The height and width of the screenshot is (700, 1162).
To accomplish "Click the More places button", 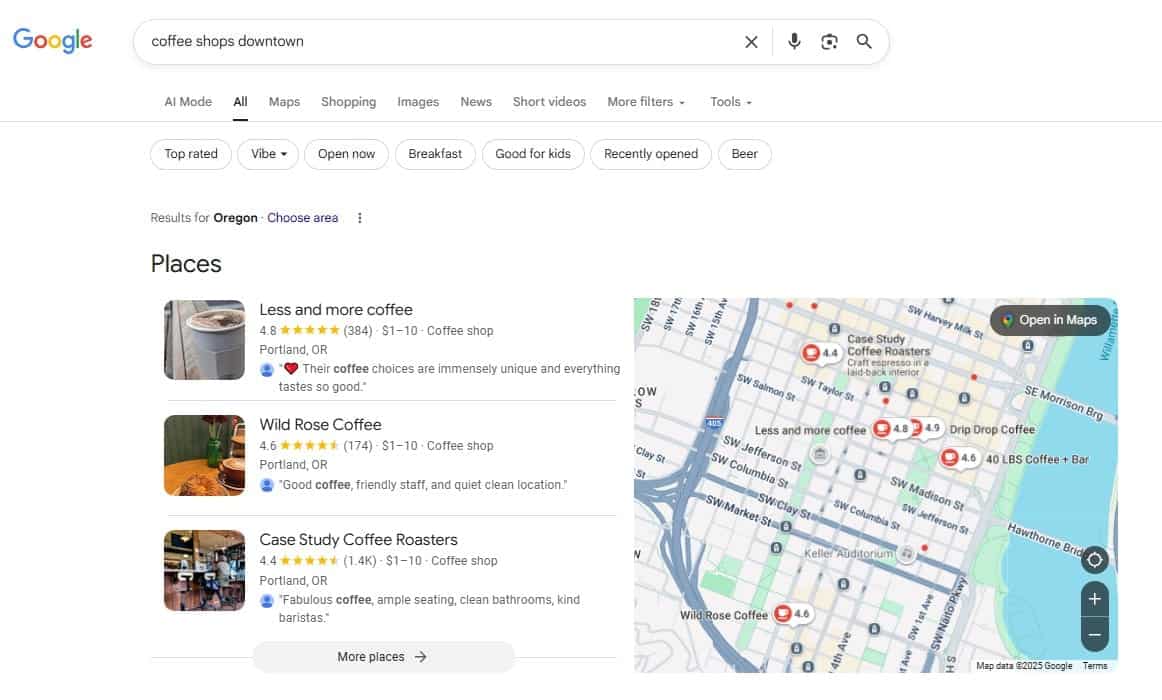I will pyautogui.click(x=383, y=657).
